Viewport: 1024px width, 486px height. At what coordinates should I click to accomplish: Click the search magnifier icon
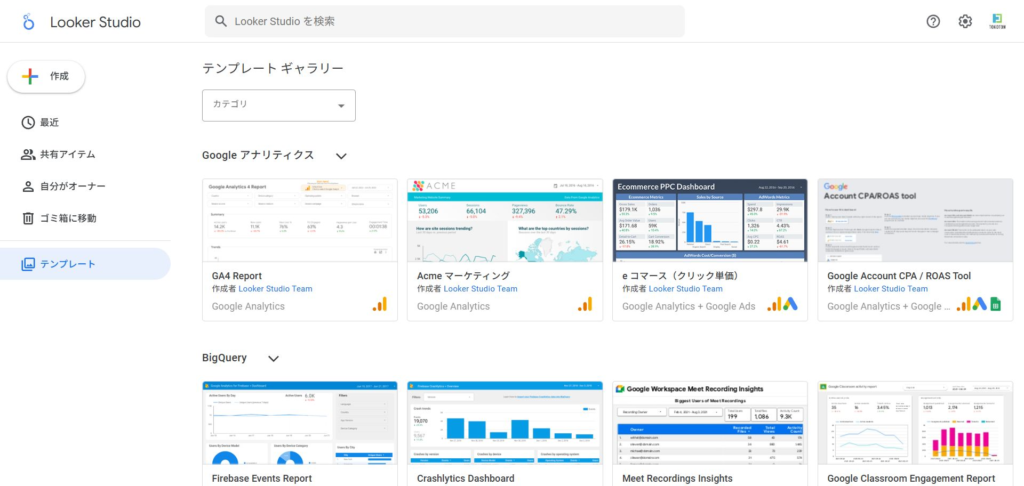(x=220, y=21)
